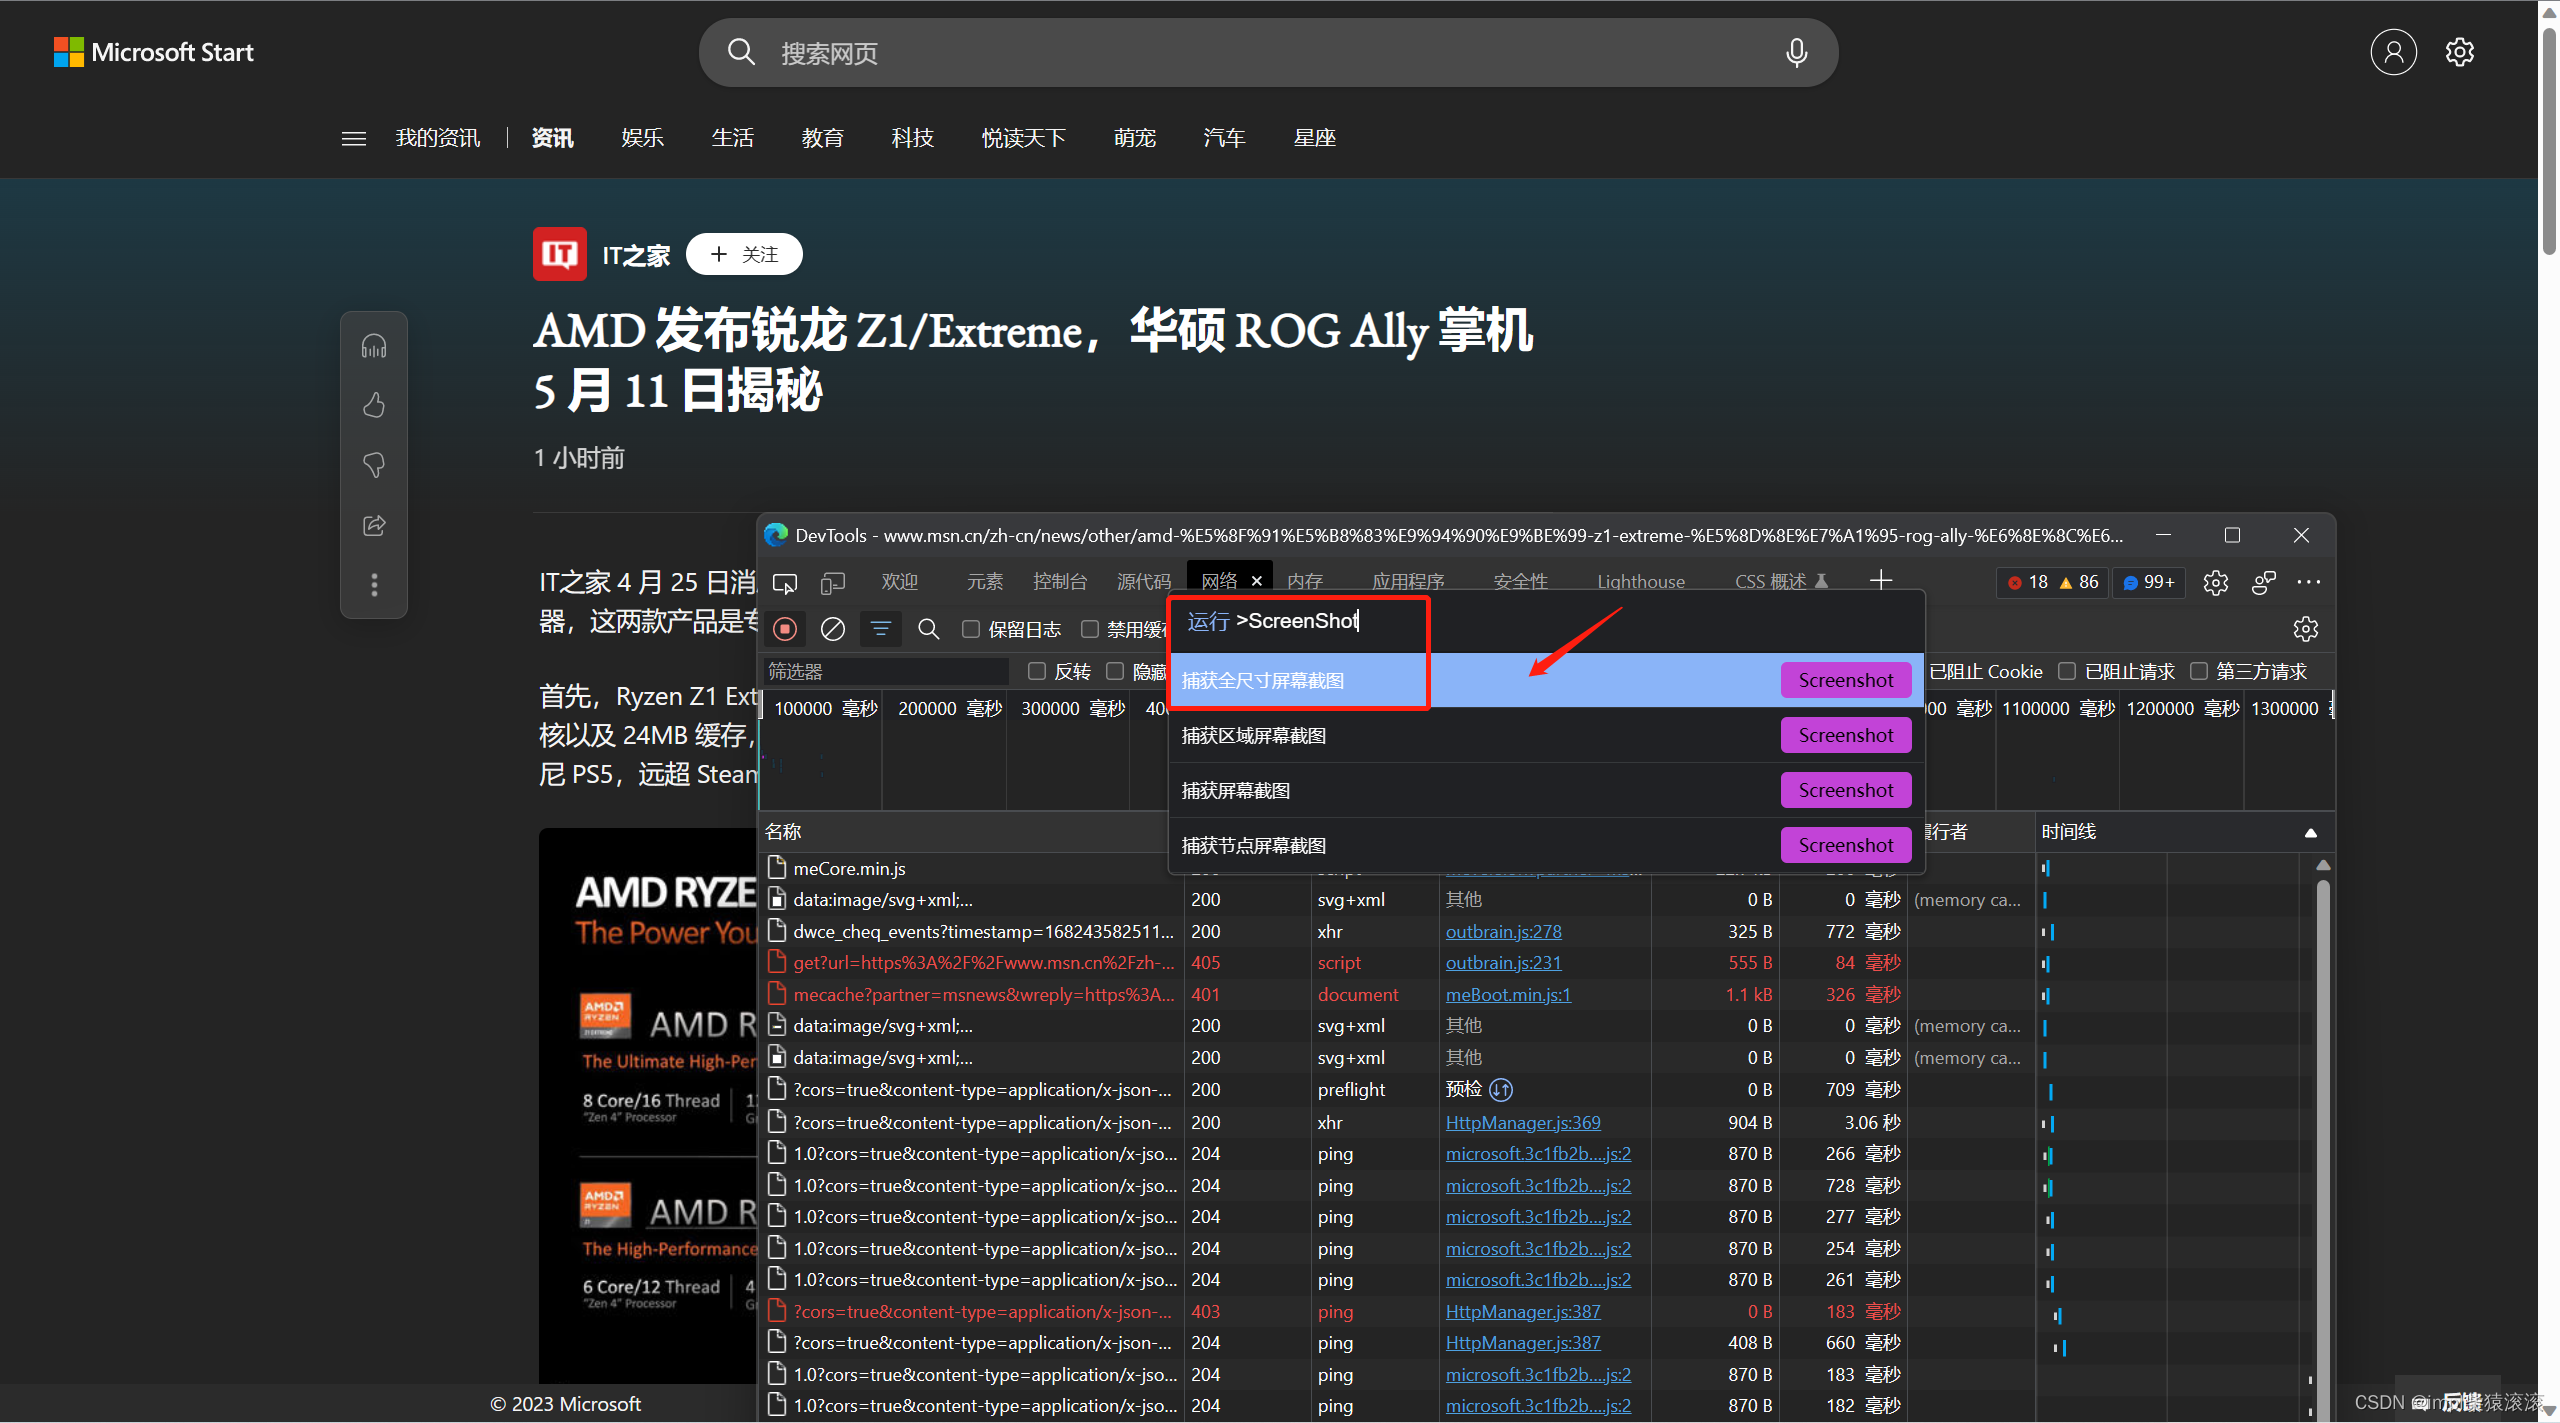The height and width of the screenshot is (1423, 2560).
Task: Toggle device emulation icon in DevTools
Action: 833,582
